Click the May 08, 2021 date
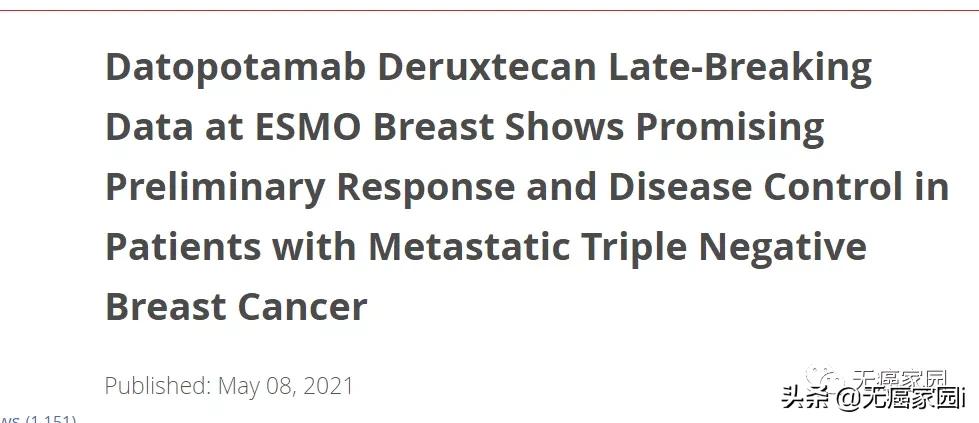Screen dimensions: 979x423 click(x=285, y=386)
